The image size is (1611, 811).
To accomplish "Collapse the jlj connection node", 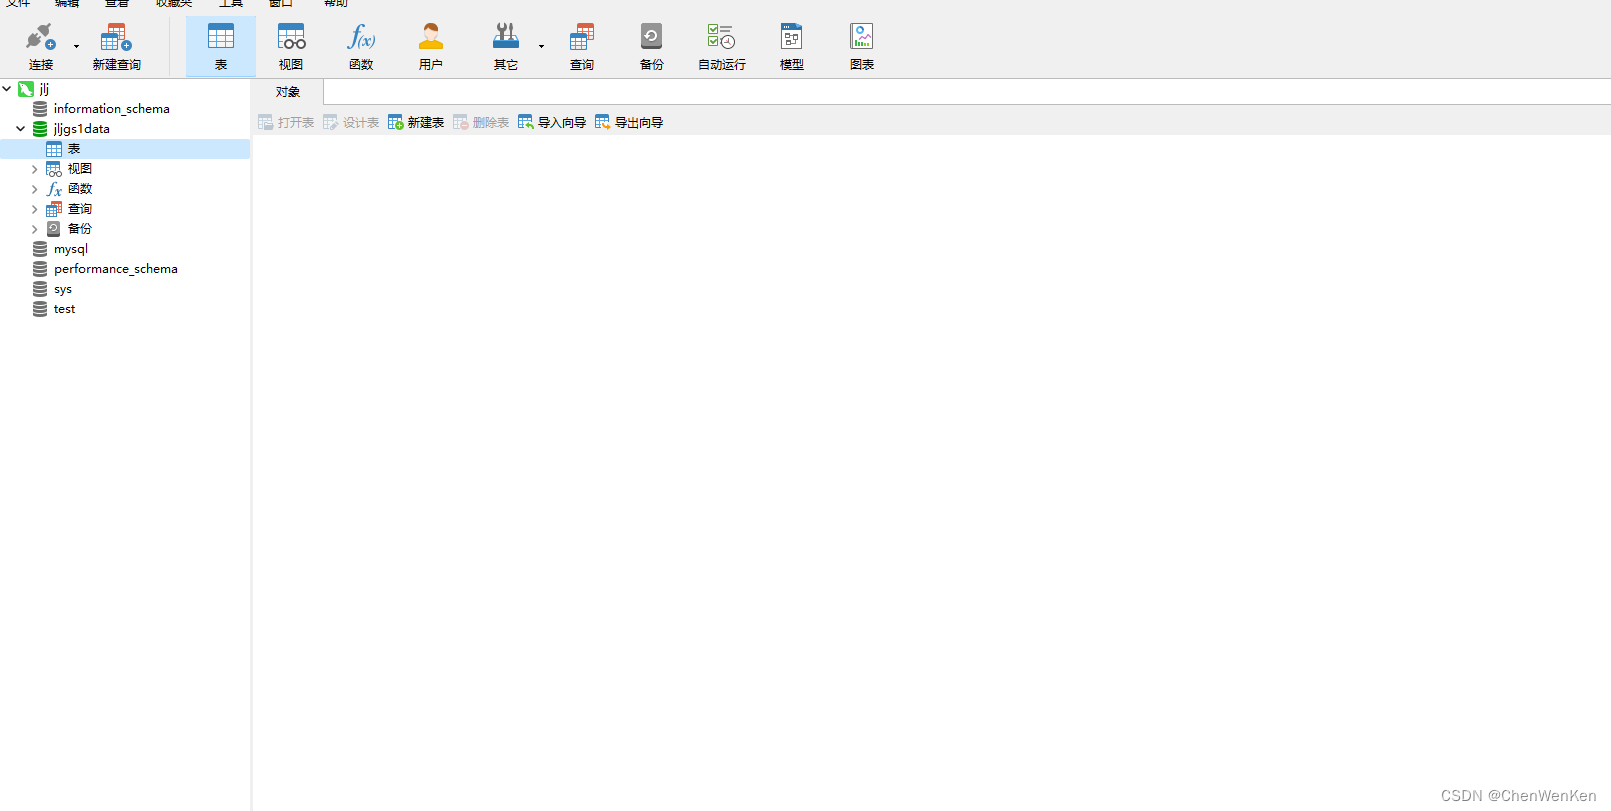I will point(7,89).
